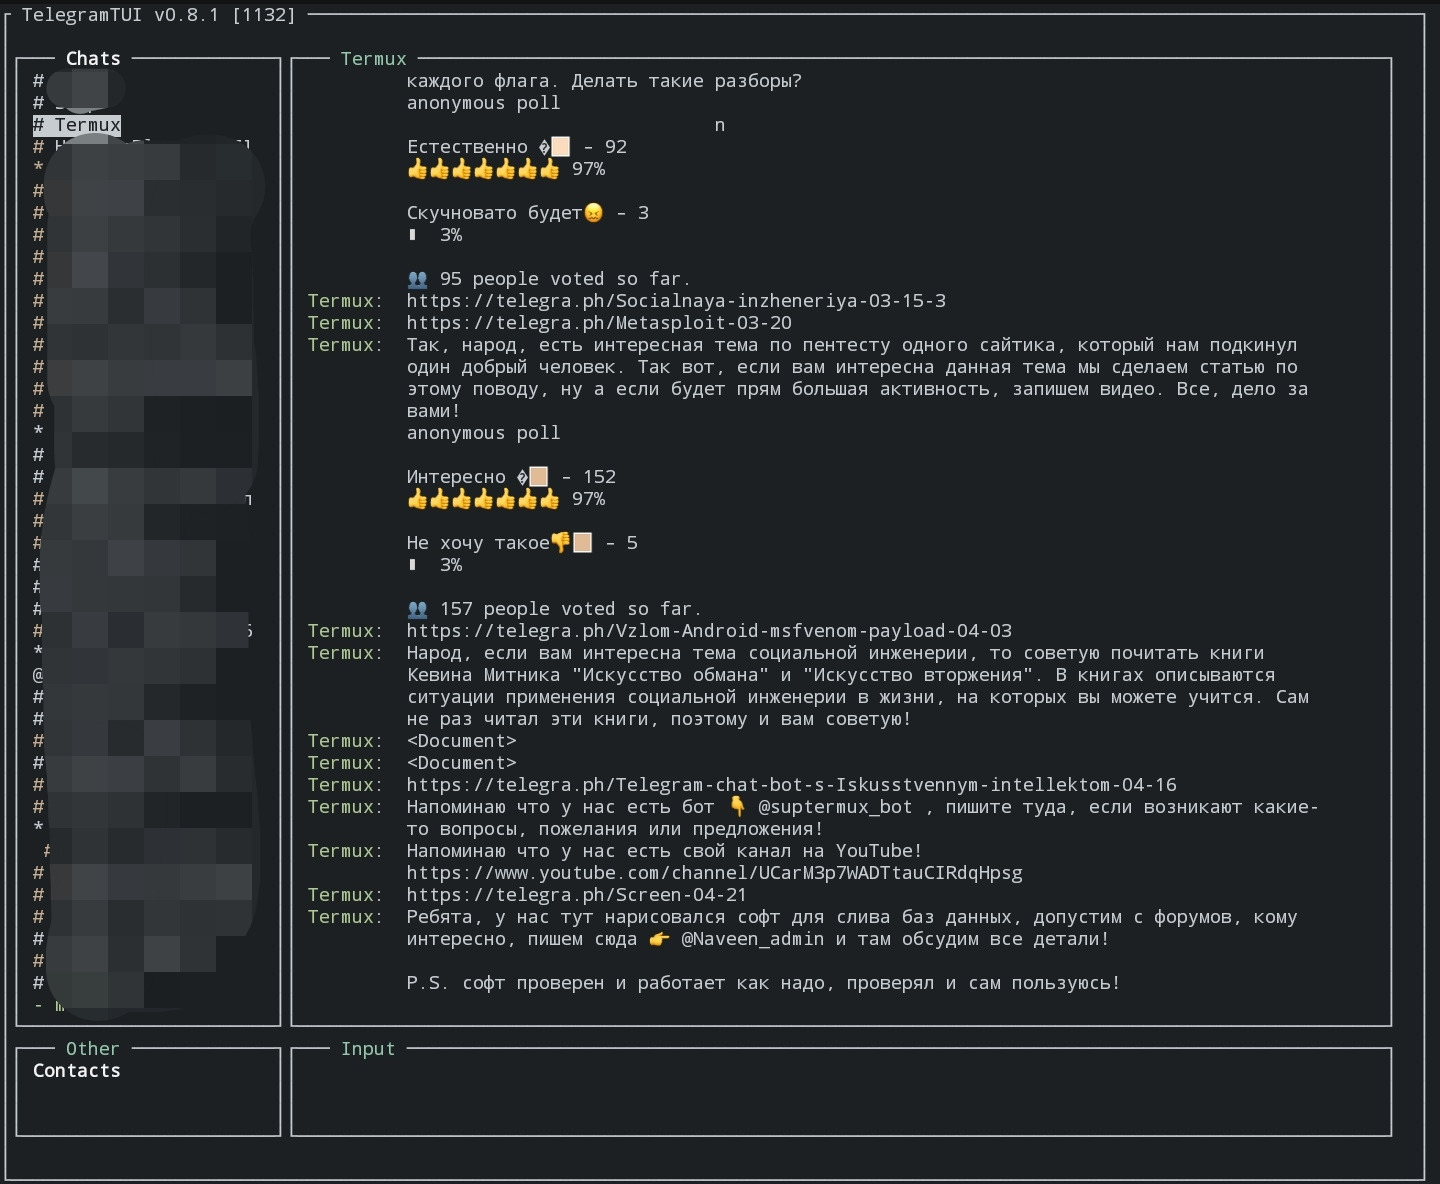The width and height of the screenshot is (1440, 1184).
Task: Open the <Document> just above the Telegram-chat-bot link
Action: [x=461, y=763]
